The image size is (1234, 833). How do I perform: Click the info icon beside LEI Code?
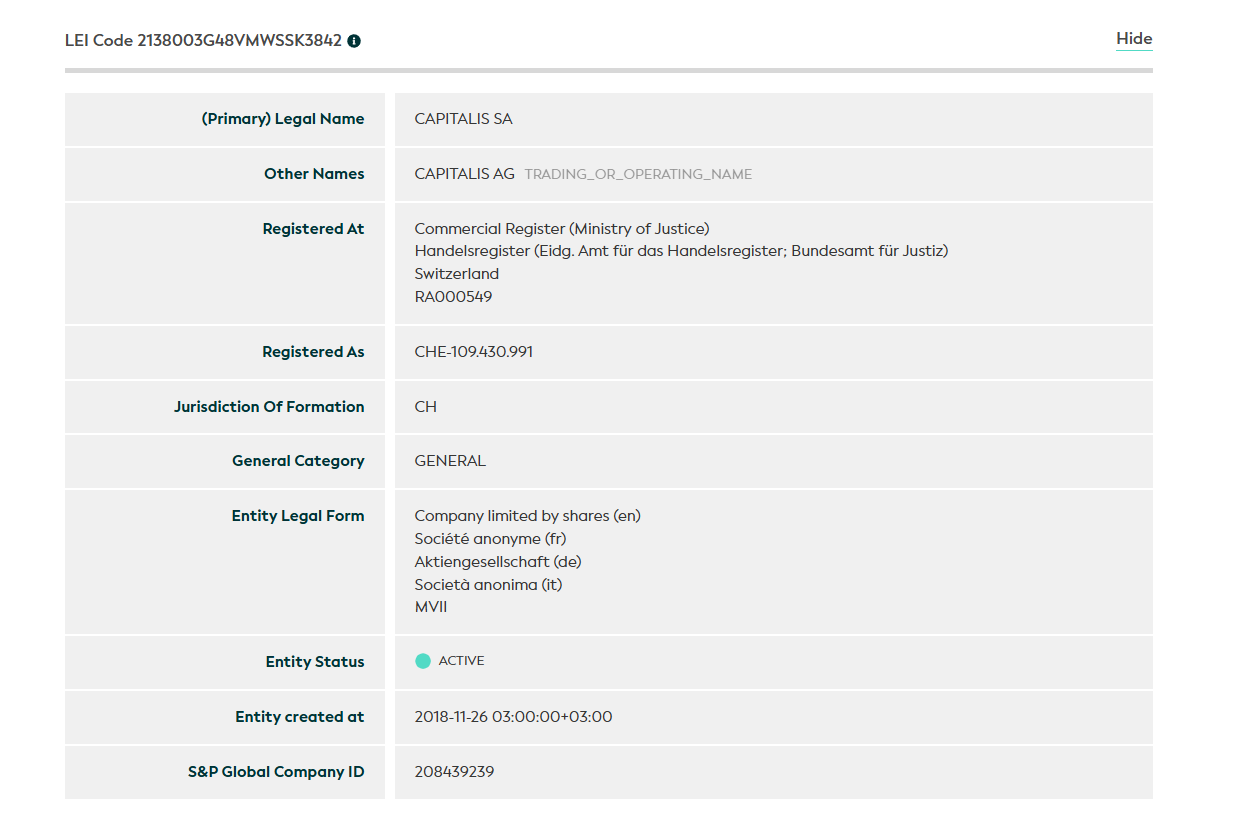pyautogui.click(x=354, y=41)
